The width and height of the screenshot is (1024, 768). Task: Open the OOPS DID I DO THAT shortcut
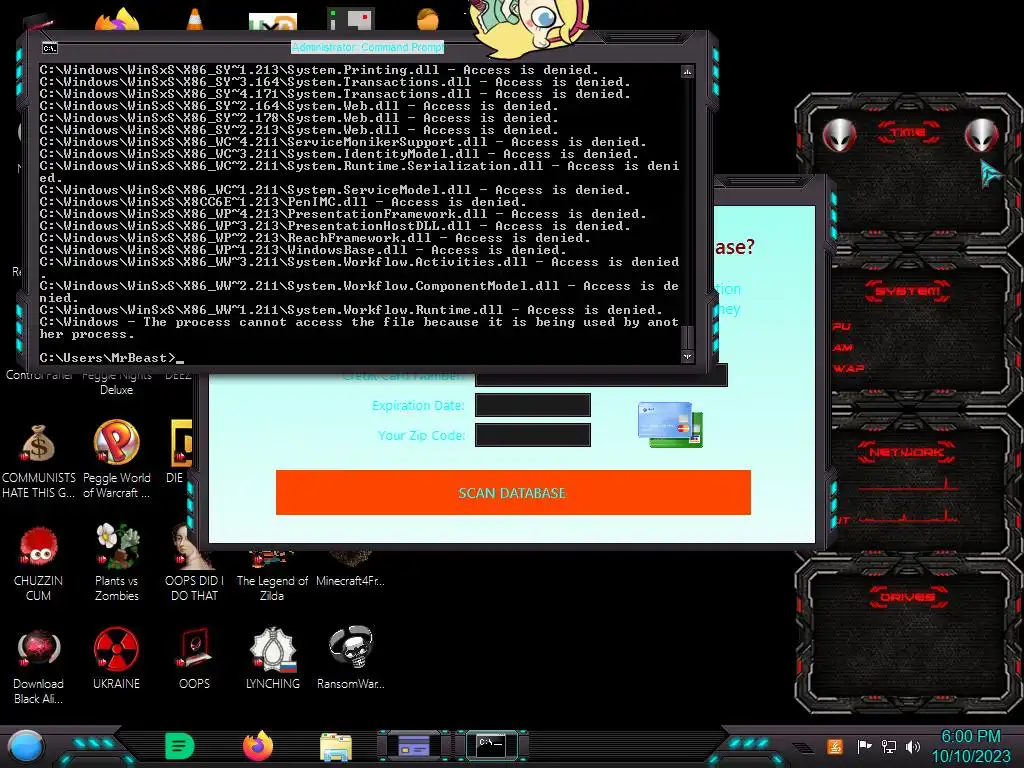coord(194,563)
